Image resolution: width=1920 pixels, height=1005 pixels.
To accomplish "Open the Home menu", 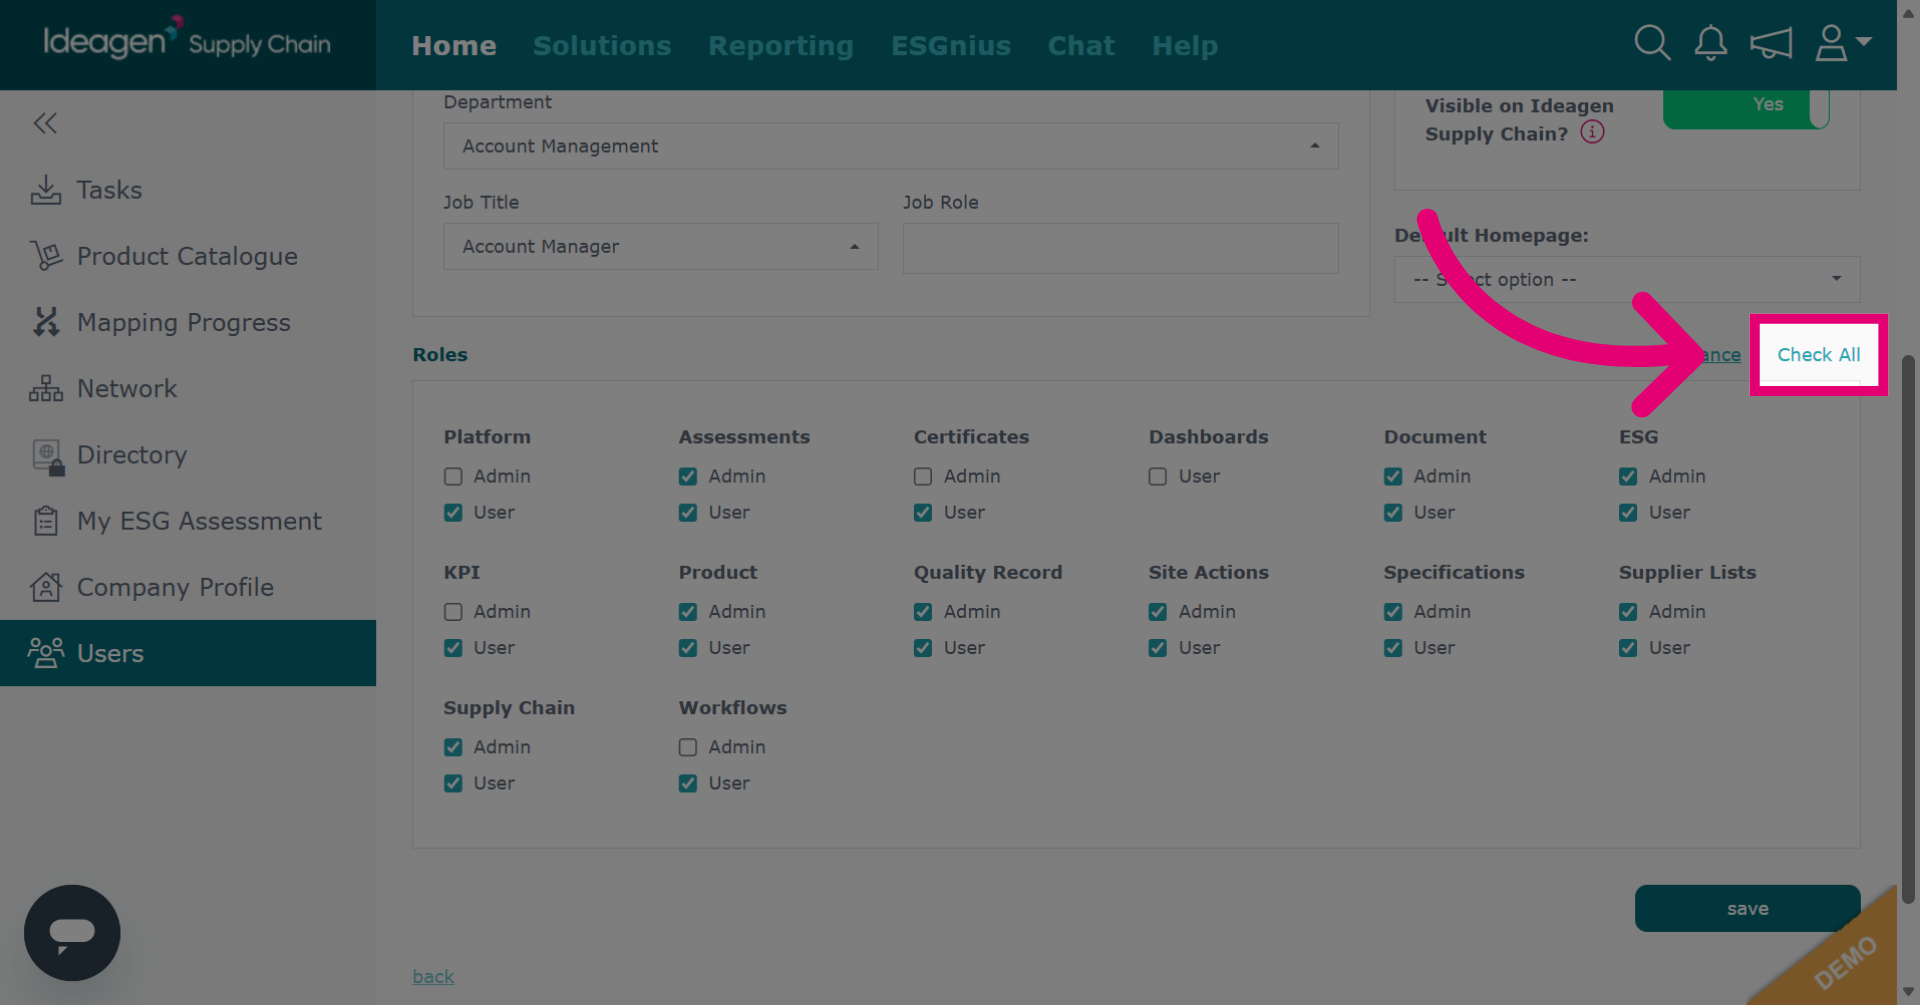I will click(454, 46).
